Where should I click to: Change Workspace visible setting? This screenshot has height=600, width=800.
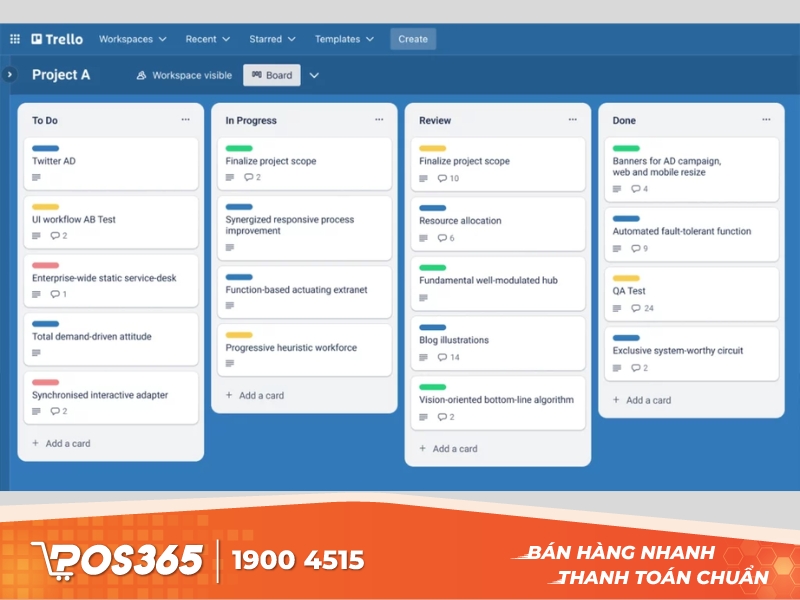(x=184, y=76)
